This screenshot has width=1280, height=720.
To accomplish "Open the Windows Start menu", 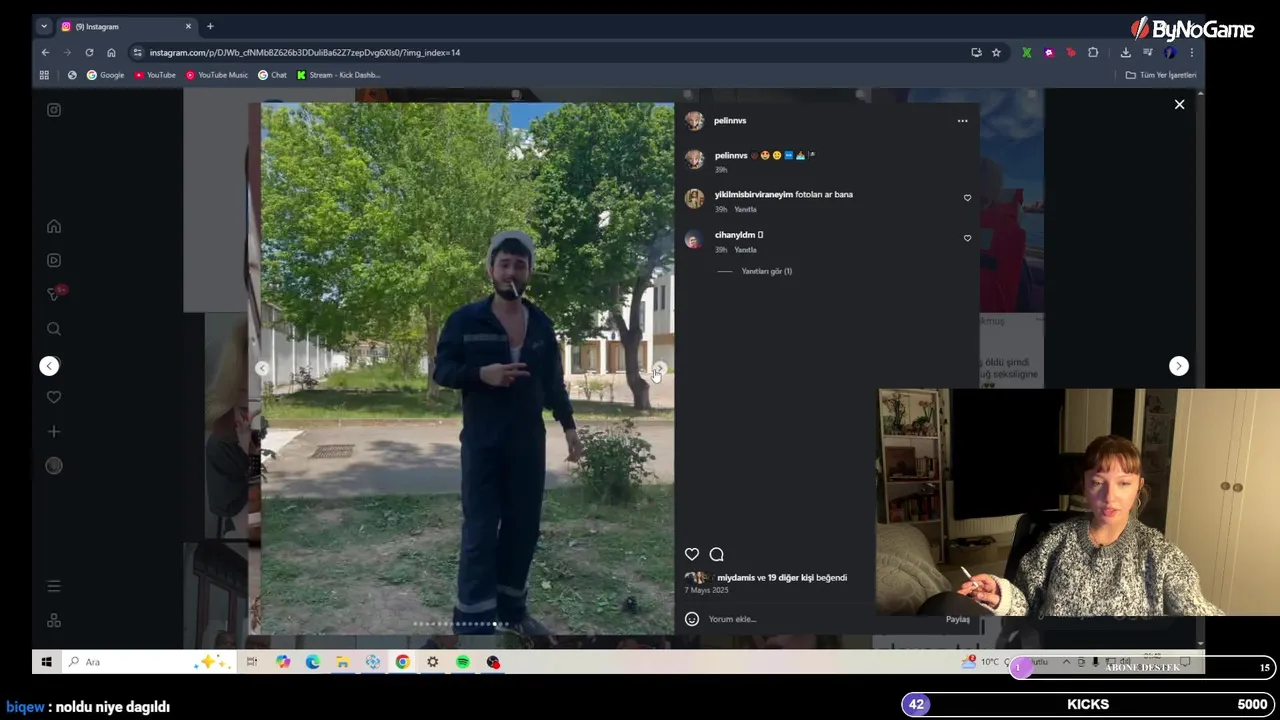I will pos(46,662).
